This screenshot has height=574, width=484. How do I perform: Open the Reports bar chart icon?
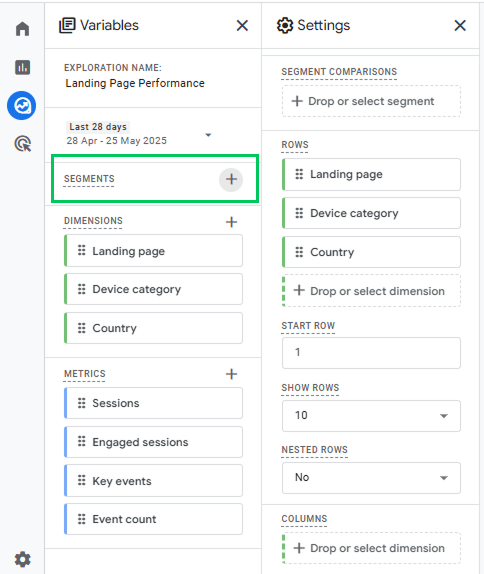(x=22, y=67)
